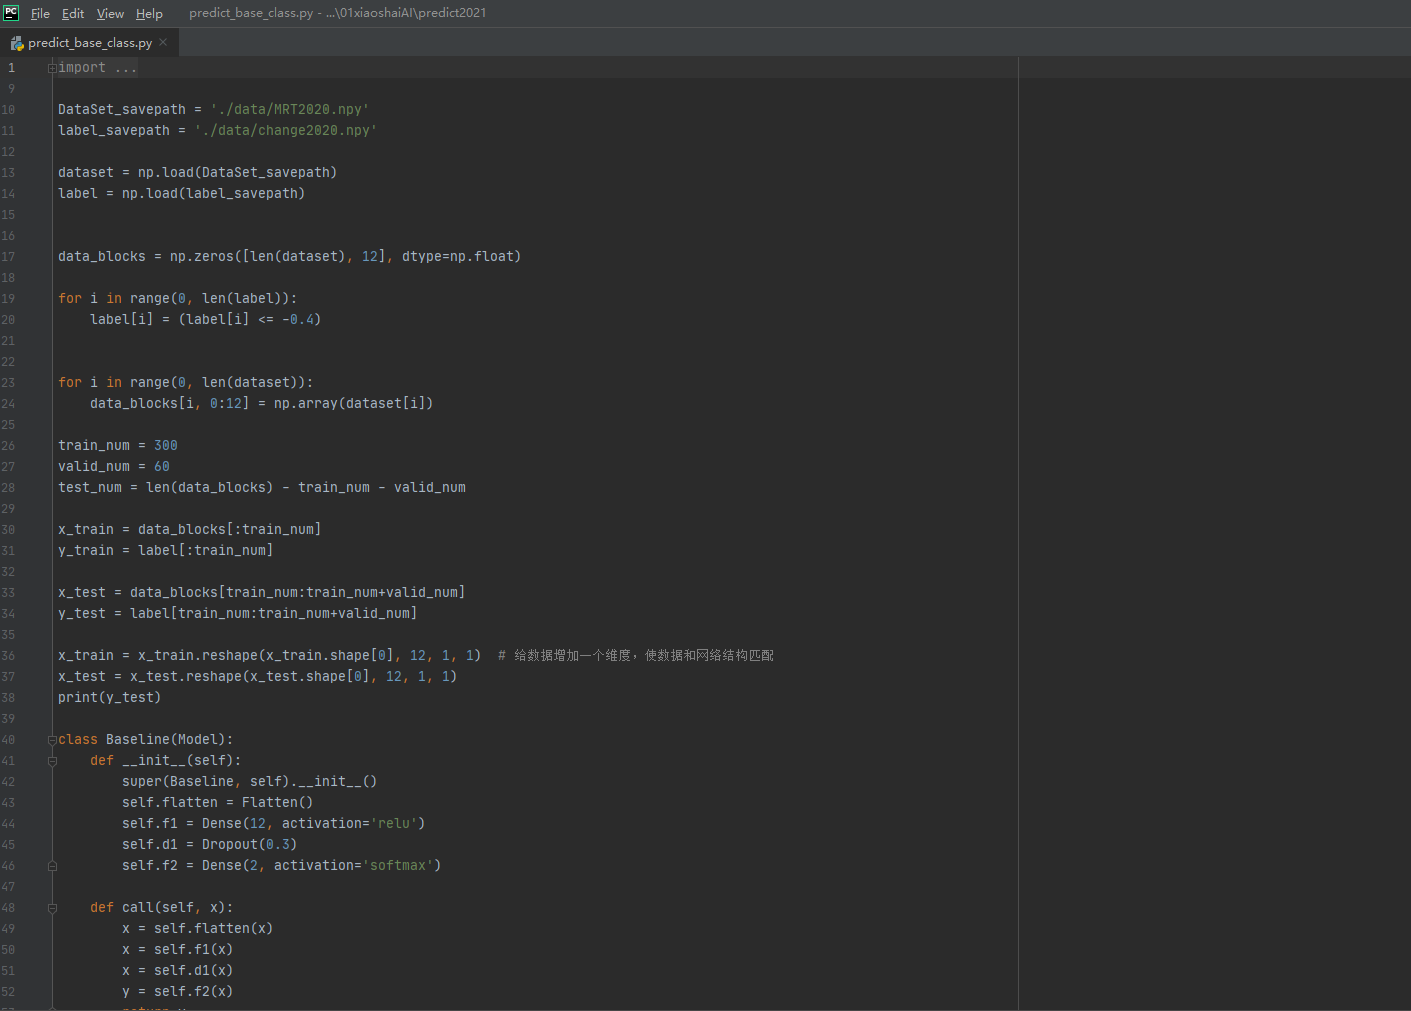Click 'class Baseline(Model):' declaration
Image resolution: width=1411 pixels, height=1011 pixels.
pos(145,740)
